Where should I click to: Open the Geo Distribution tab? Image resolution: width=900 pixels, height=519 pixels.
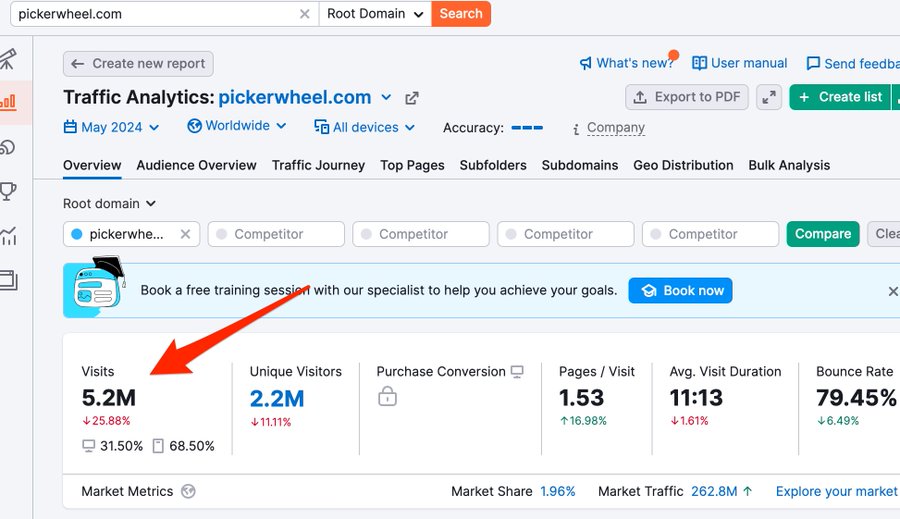[x=683, y=165]
